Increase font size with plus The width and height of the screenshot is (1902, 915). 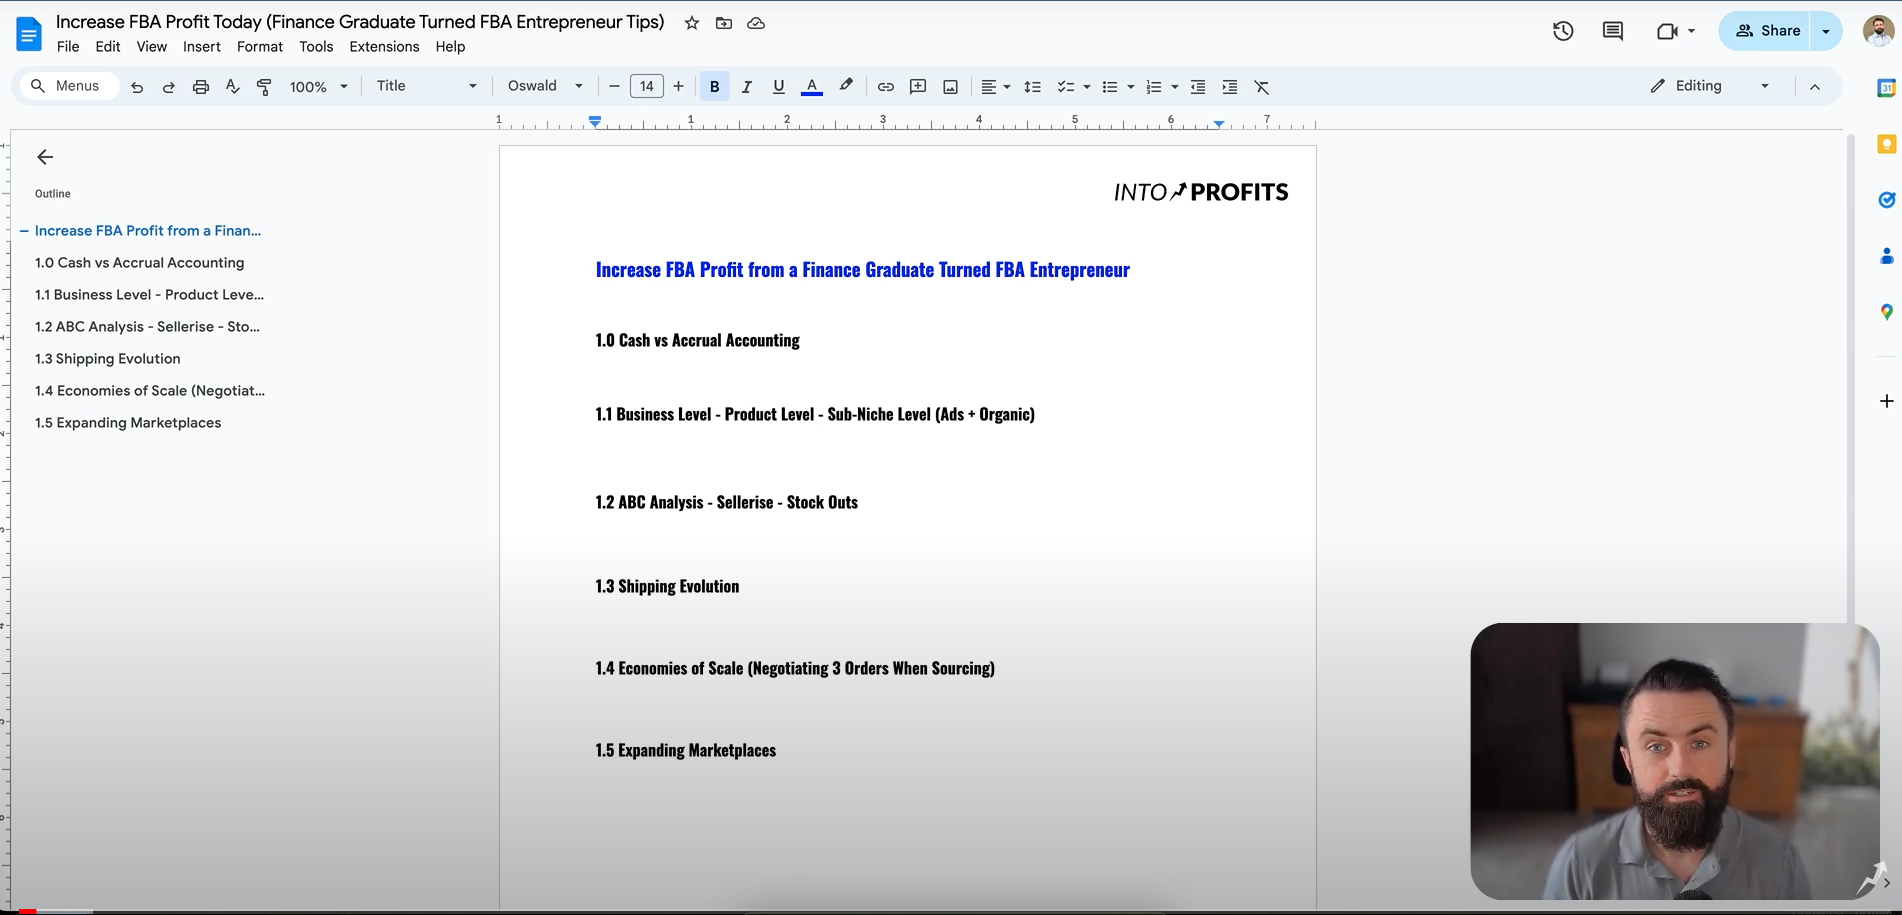(679, 87)
